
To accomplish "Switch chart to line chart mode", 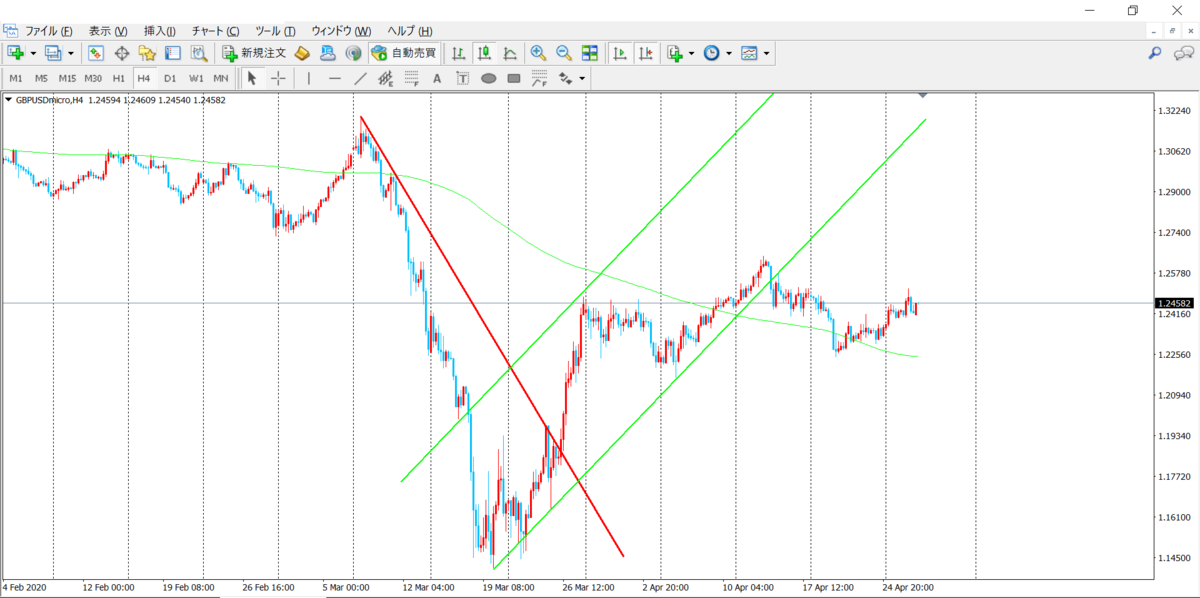I will [x=510, y=53].
